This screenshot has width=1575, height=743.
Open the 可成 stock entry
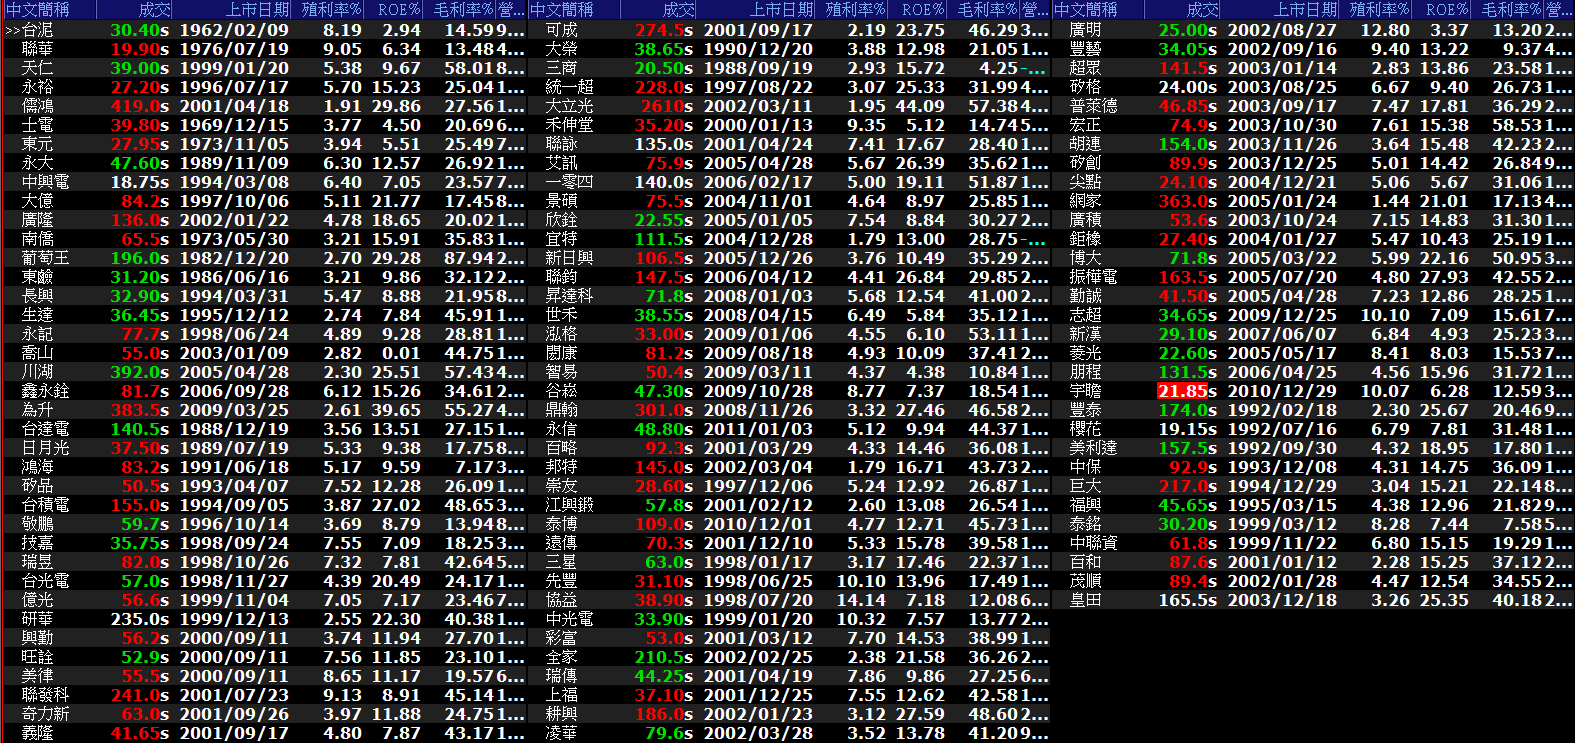561,30
